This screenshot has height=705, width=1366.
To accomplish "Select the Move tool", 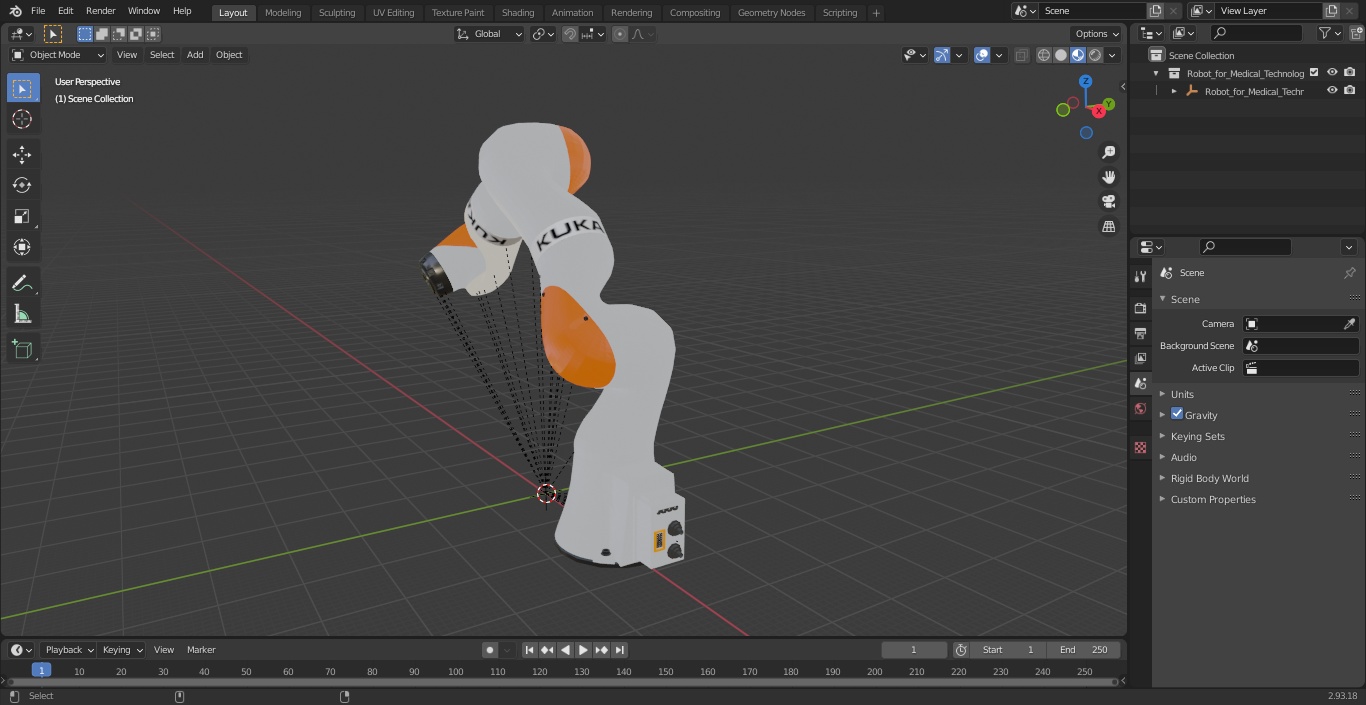I will click(x=22, y=154).
